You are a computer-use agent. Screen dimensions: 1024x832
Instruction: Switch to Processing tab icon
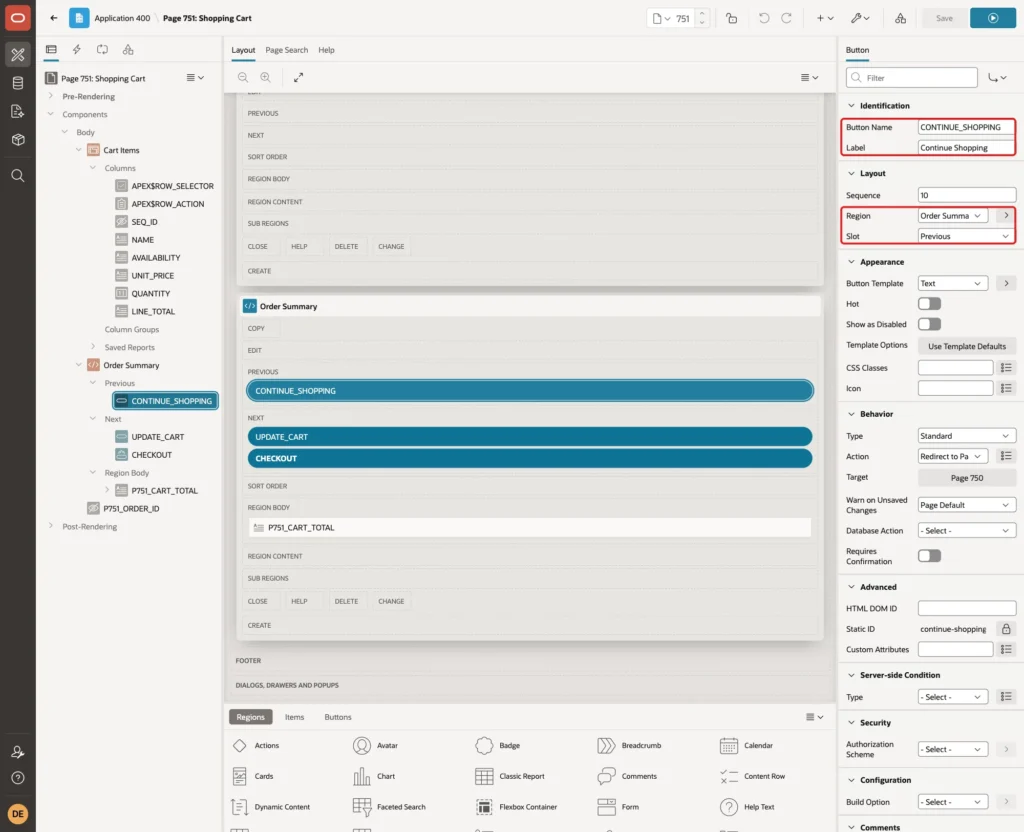(x=102, y=50)
